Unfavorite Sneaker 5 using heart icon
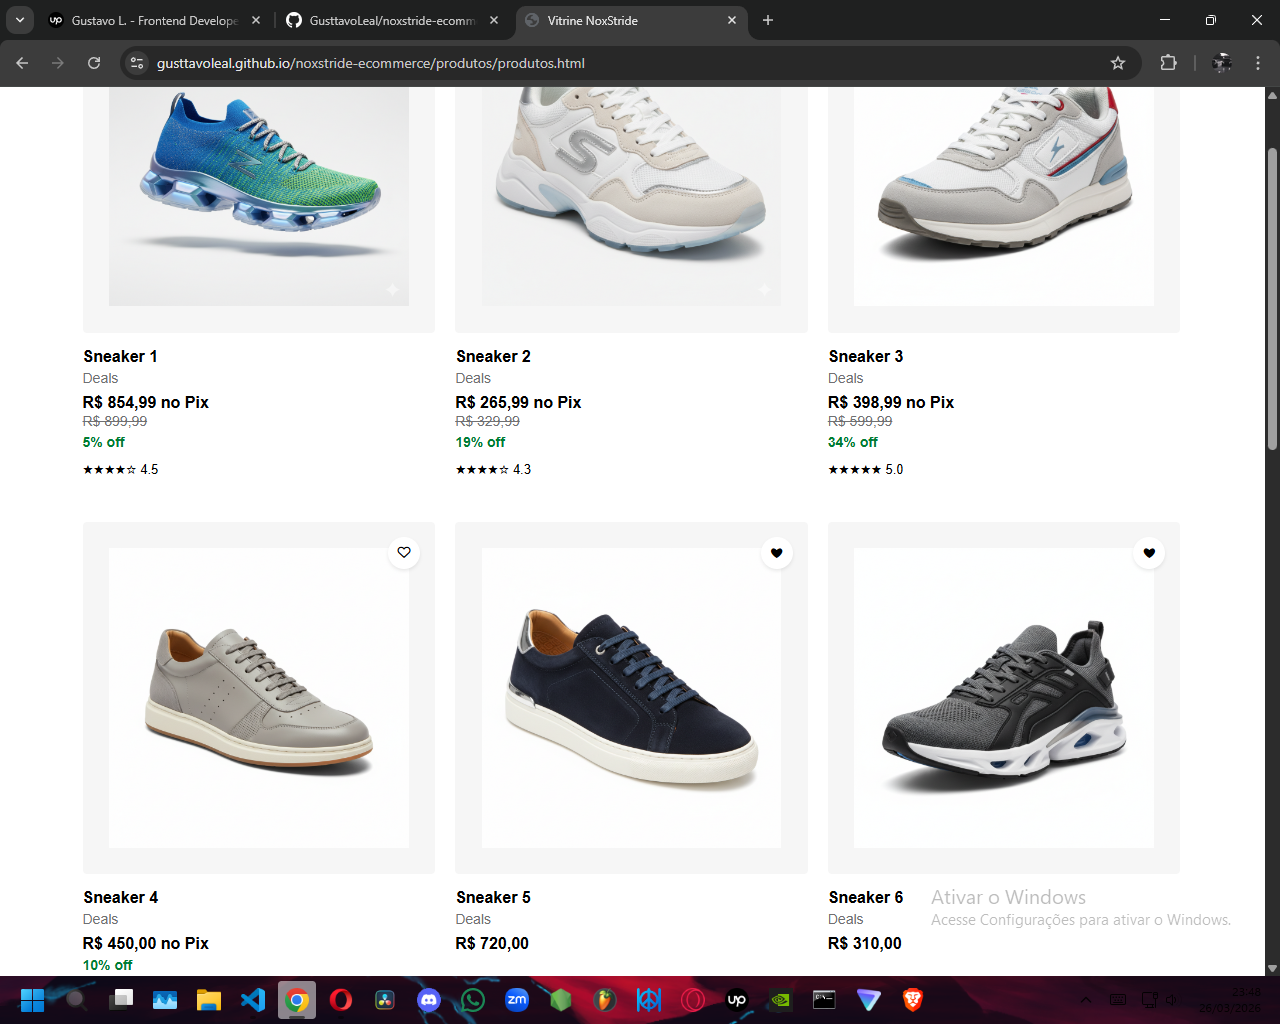This screenshot has height=1024, width=1280. click(x=777, y=552)
